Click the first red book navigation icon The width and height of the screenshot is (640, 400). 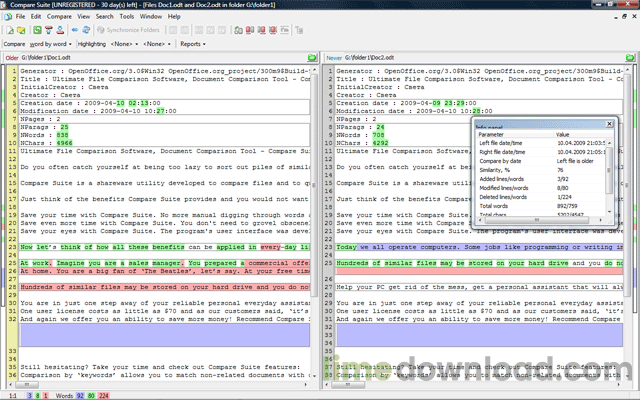[250, 30]
